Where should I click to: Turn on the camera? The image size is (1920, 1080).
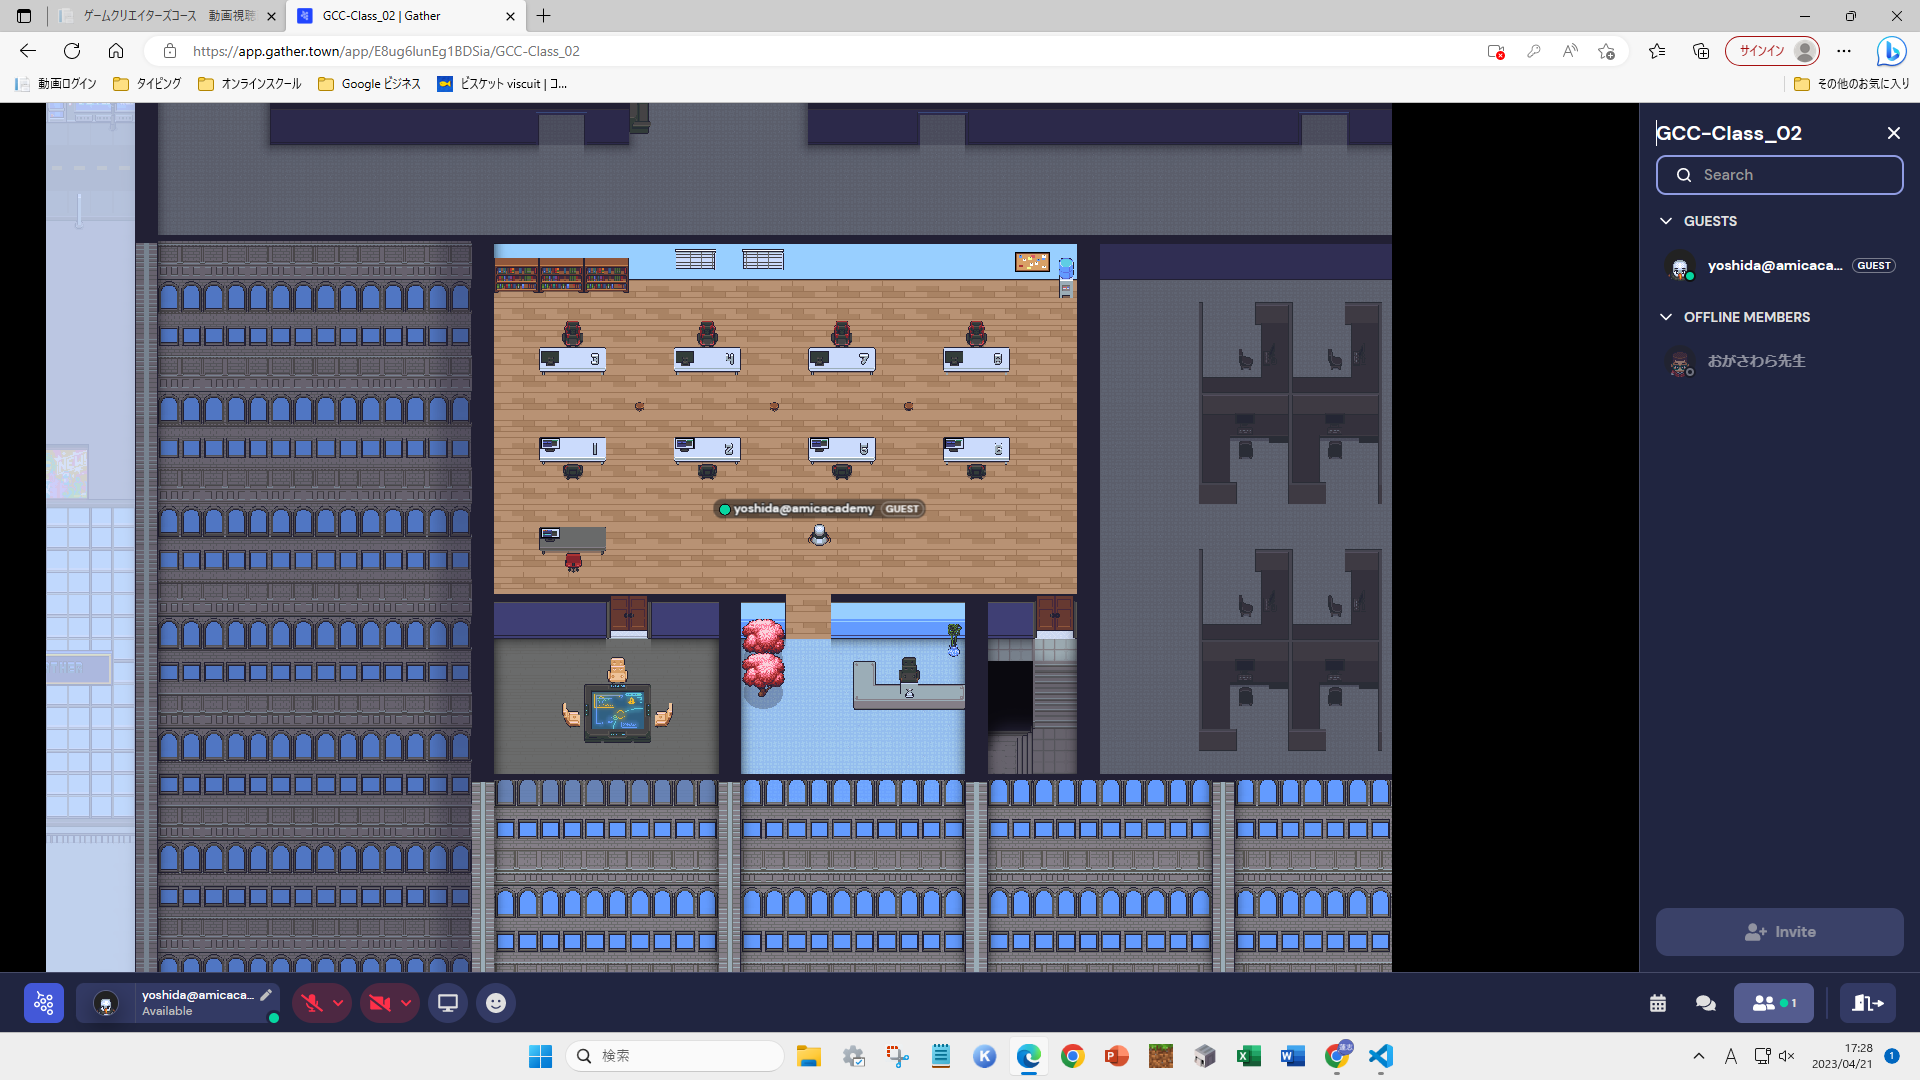[x=379, y=1003]
